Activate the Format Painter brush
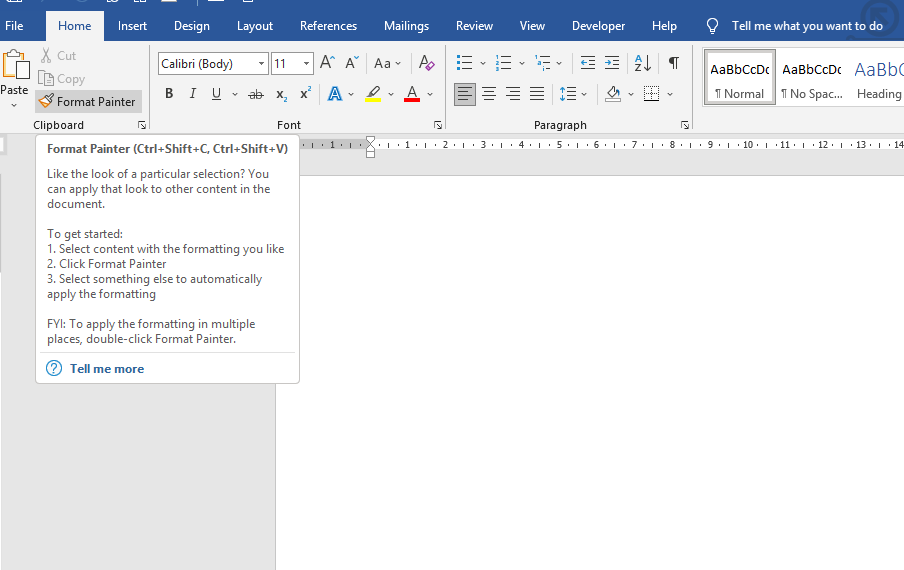Viewport: 904px width, 570px height. pyautogui.click(x=88, y=101)
